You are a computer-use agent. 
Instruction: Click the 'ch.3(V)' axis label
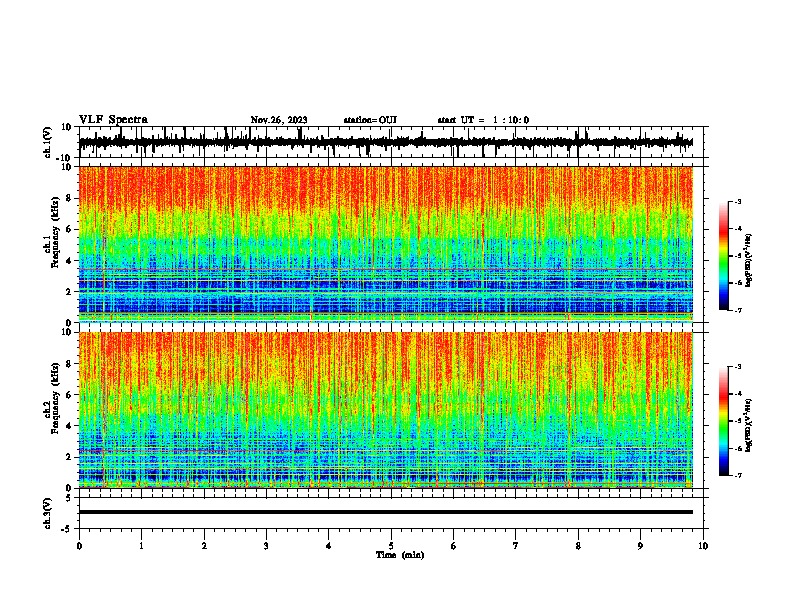[48, 513]
